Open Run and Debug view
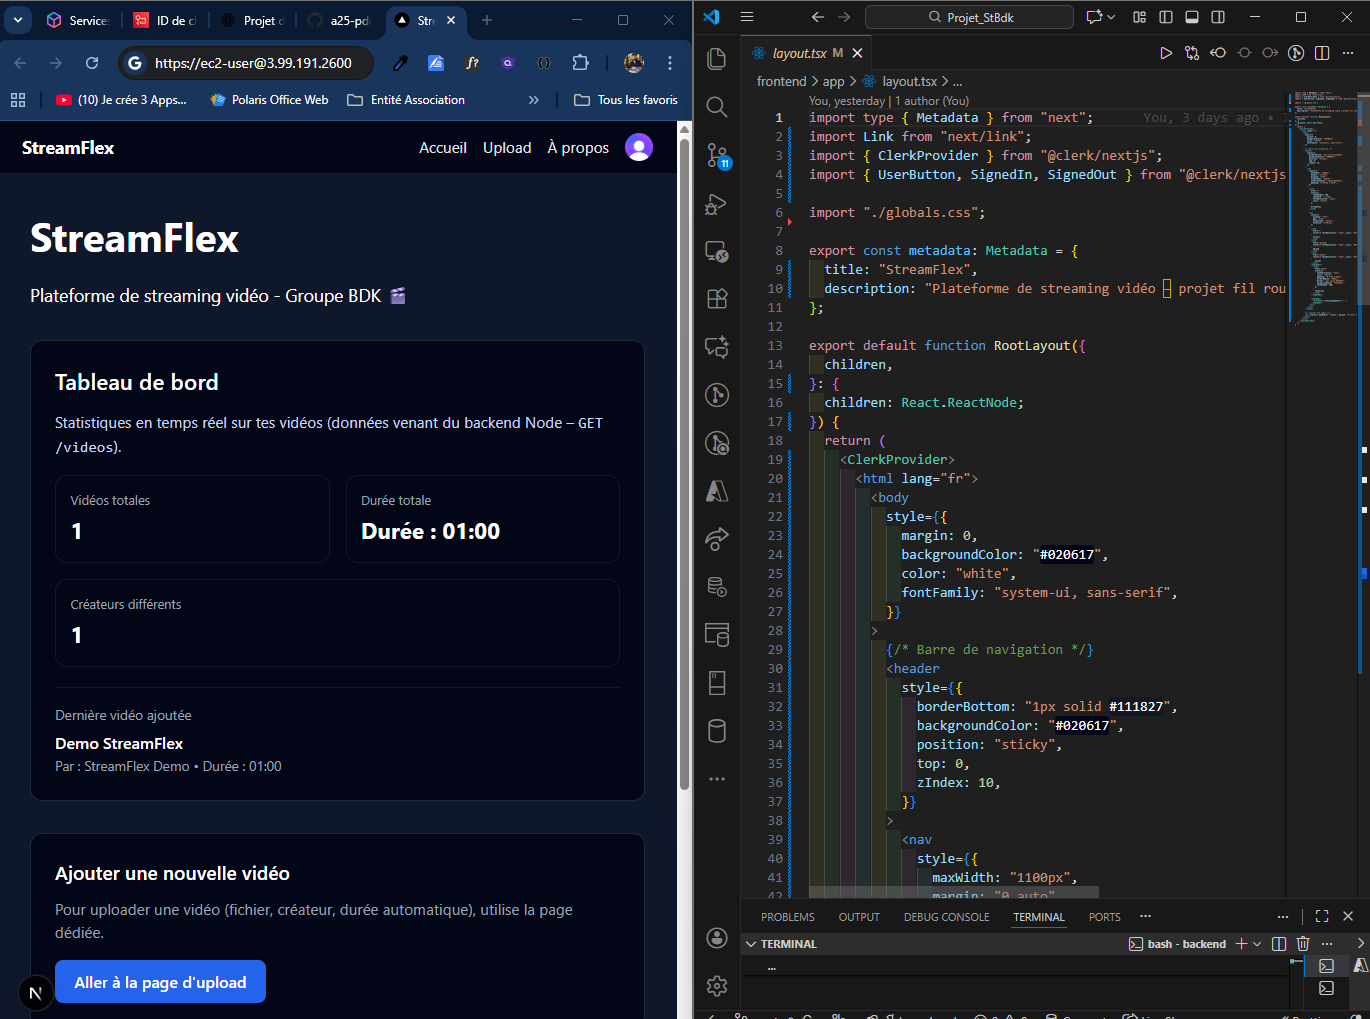Viewport: 1370px width, 1019px height. pyautogui.click(x=716, y=203)
